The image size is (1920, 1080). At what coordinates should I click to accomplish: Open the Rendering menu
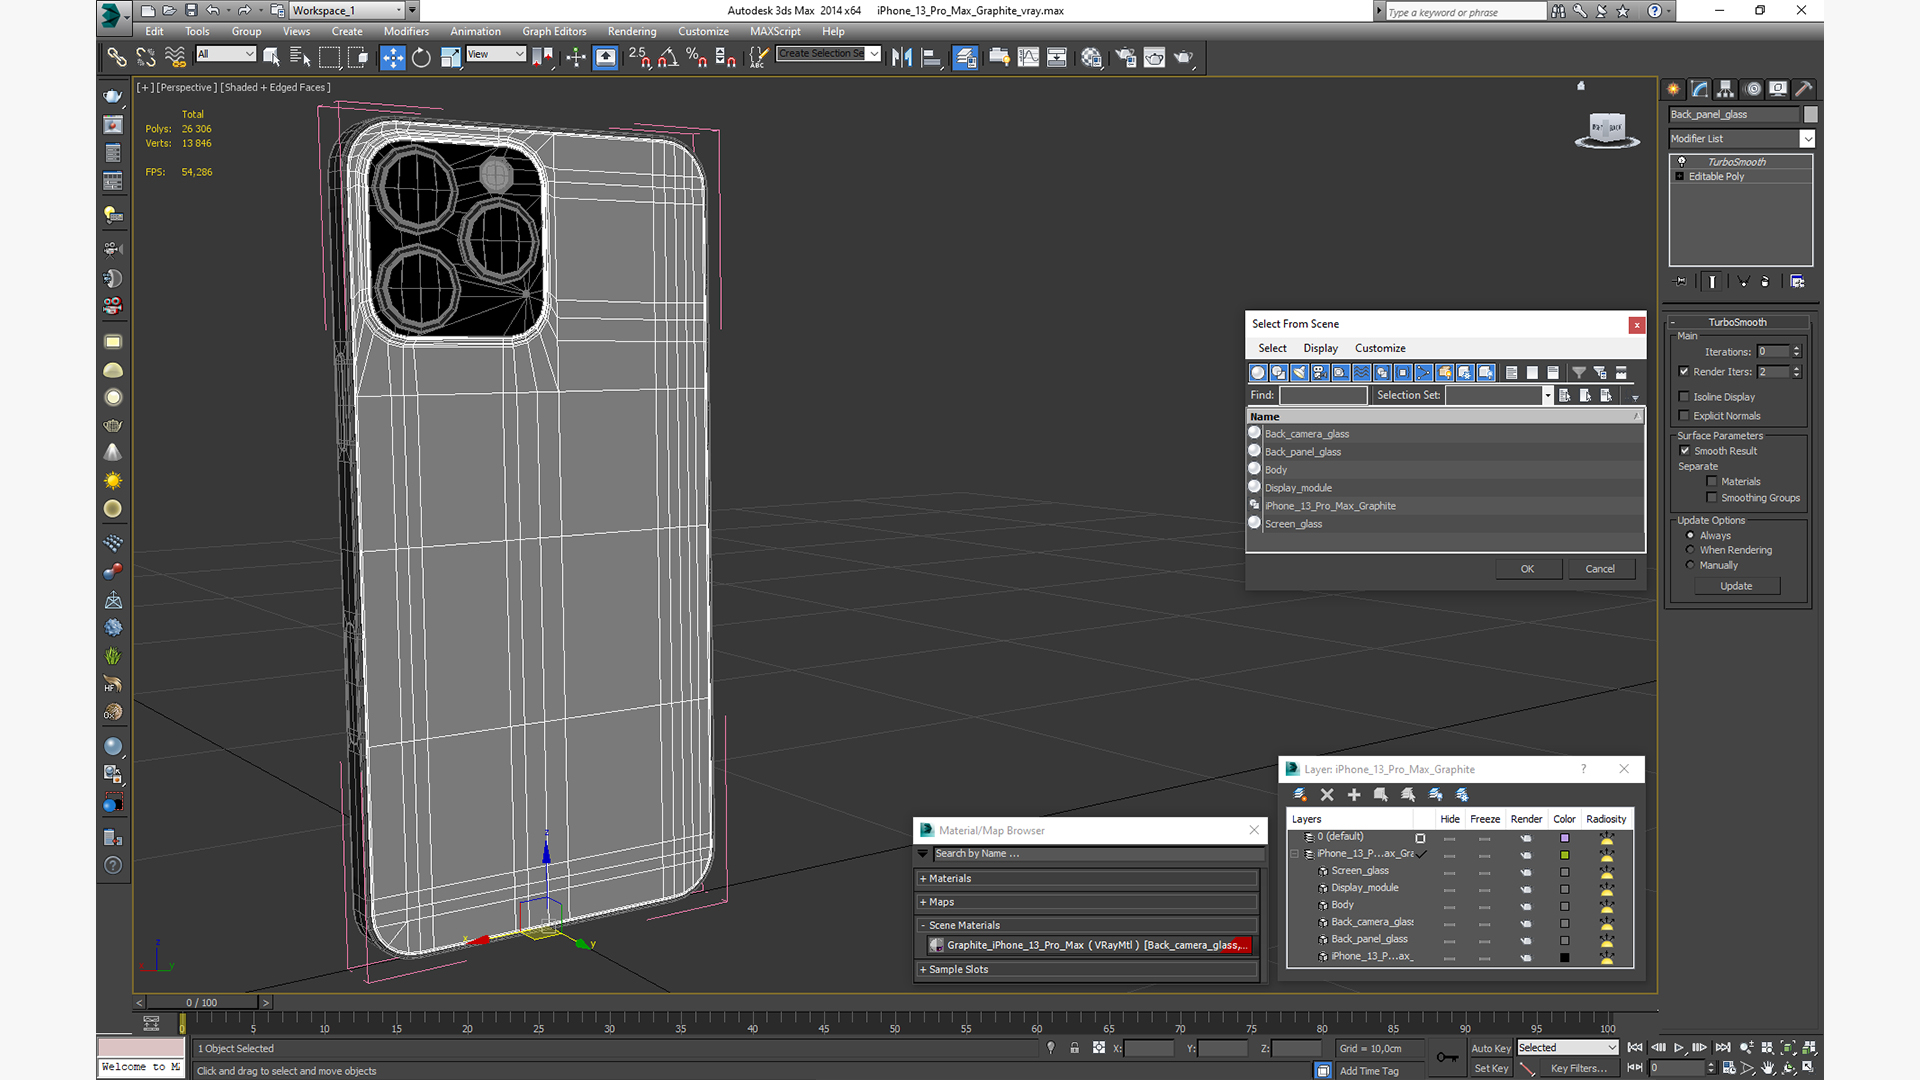[632, 31]
